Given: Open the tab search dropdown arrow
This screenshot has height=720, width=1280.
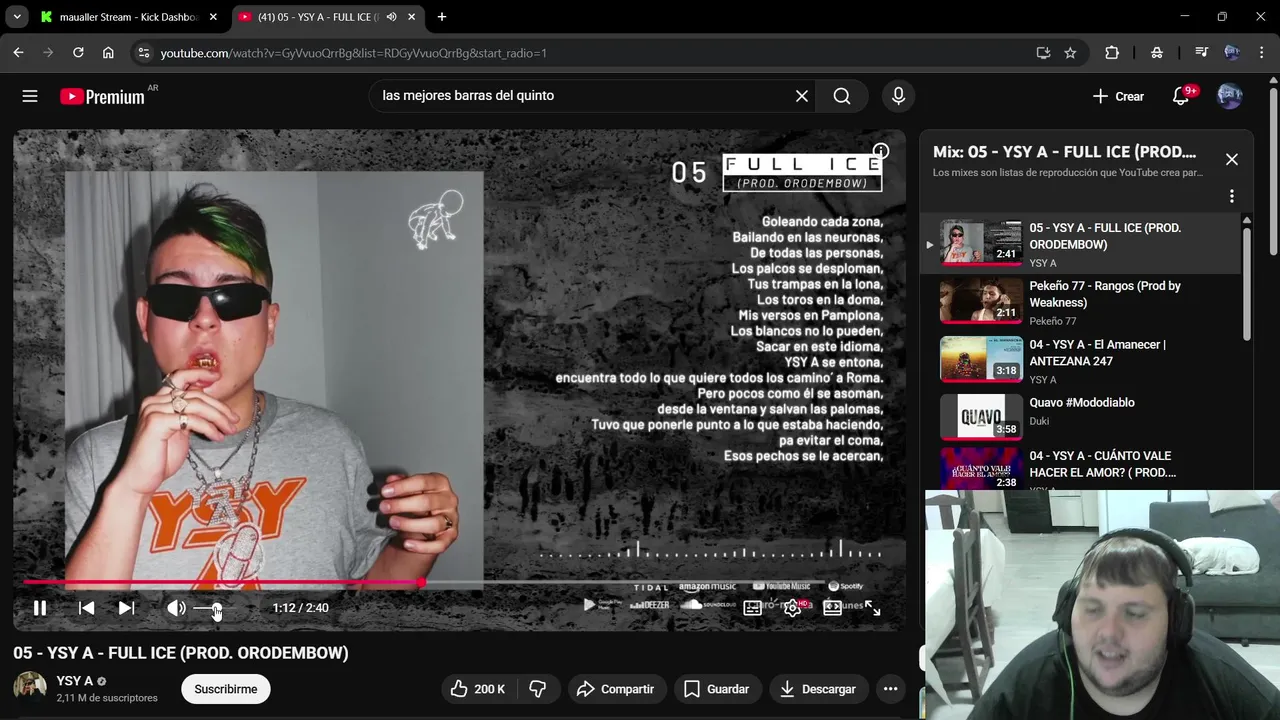Looking at the screenshot, I should [x=17, y=17].
